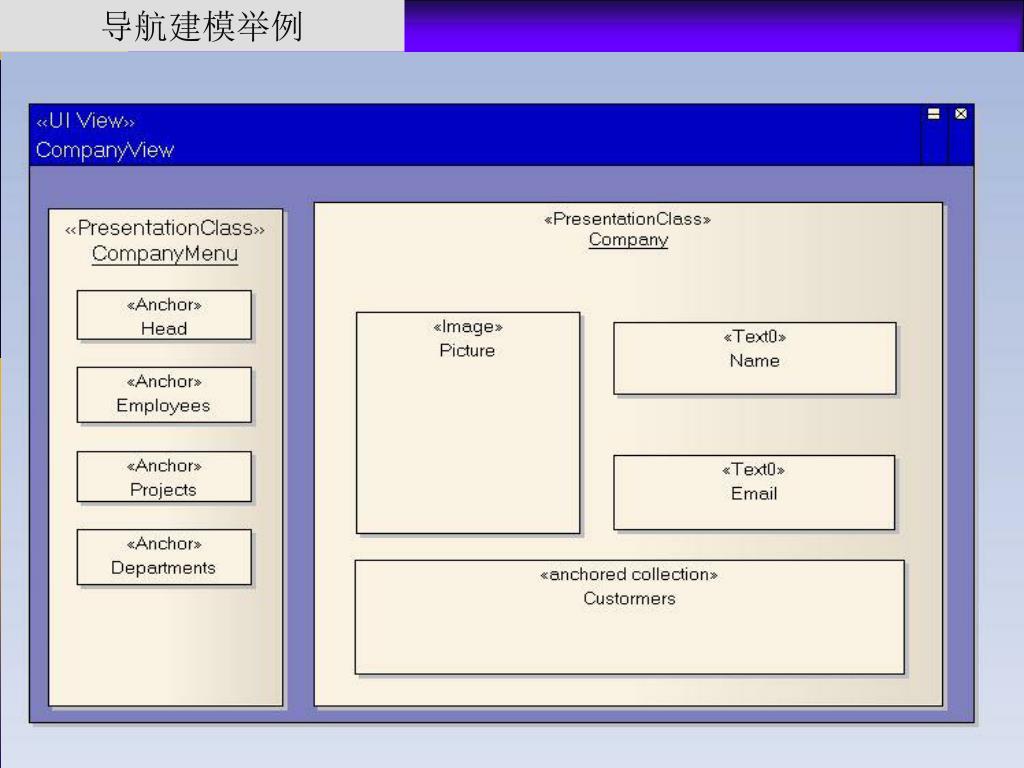Click the CompanyView title text
Screen dimensions: 1024x768
[104, 150]
